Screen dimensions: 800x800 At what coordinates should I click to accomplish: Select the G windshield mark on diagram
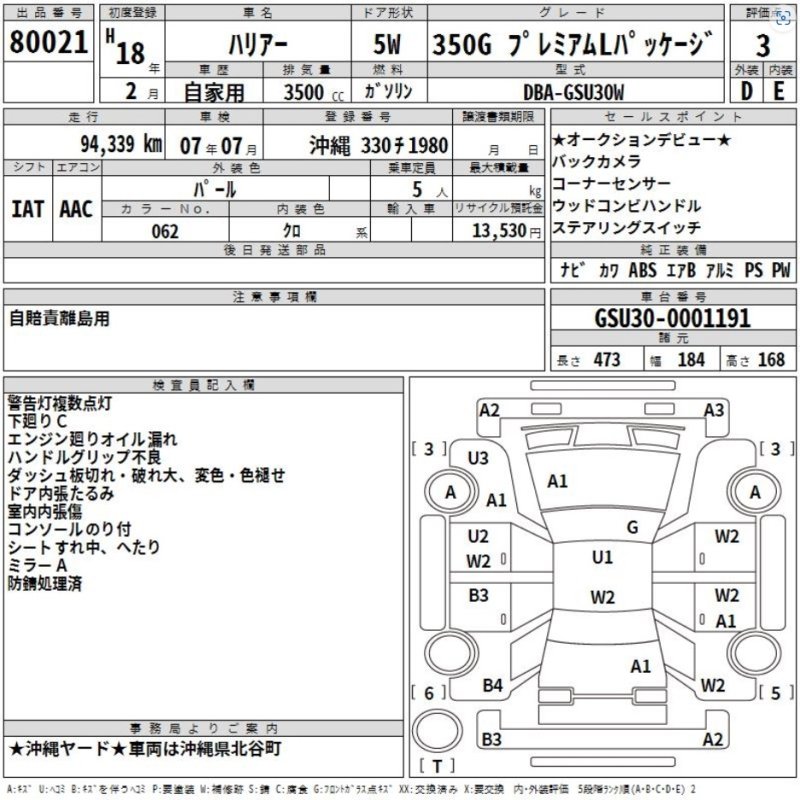(x=632, y=527)
